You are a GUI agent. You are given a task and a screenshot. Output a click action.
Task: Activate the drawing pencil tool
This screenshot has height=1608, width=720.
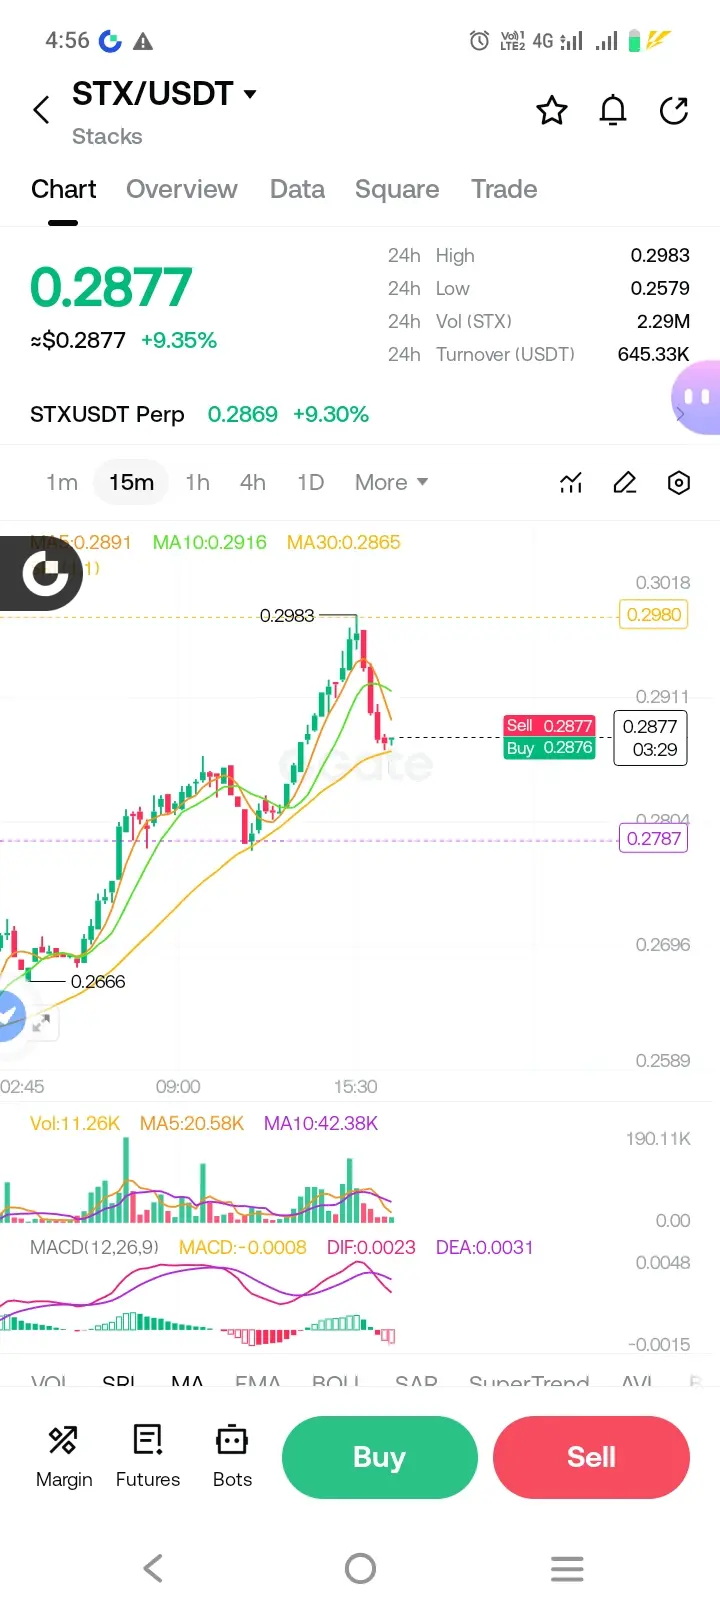tap(625, 483)
